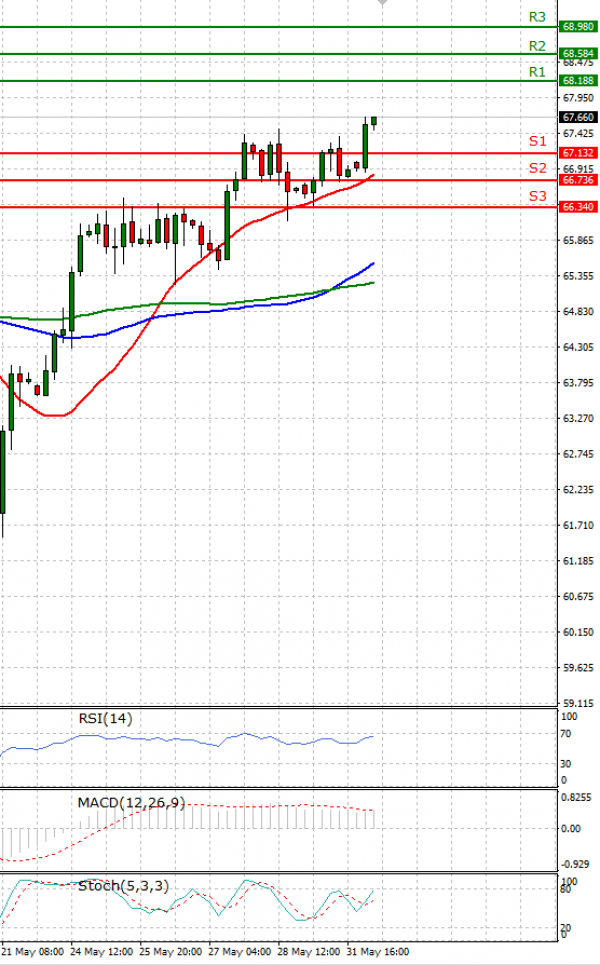600x965 pixels.
Task: Select the 66.736 support price tag
Action: pos(578,180)
